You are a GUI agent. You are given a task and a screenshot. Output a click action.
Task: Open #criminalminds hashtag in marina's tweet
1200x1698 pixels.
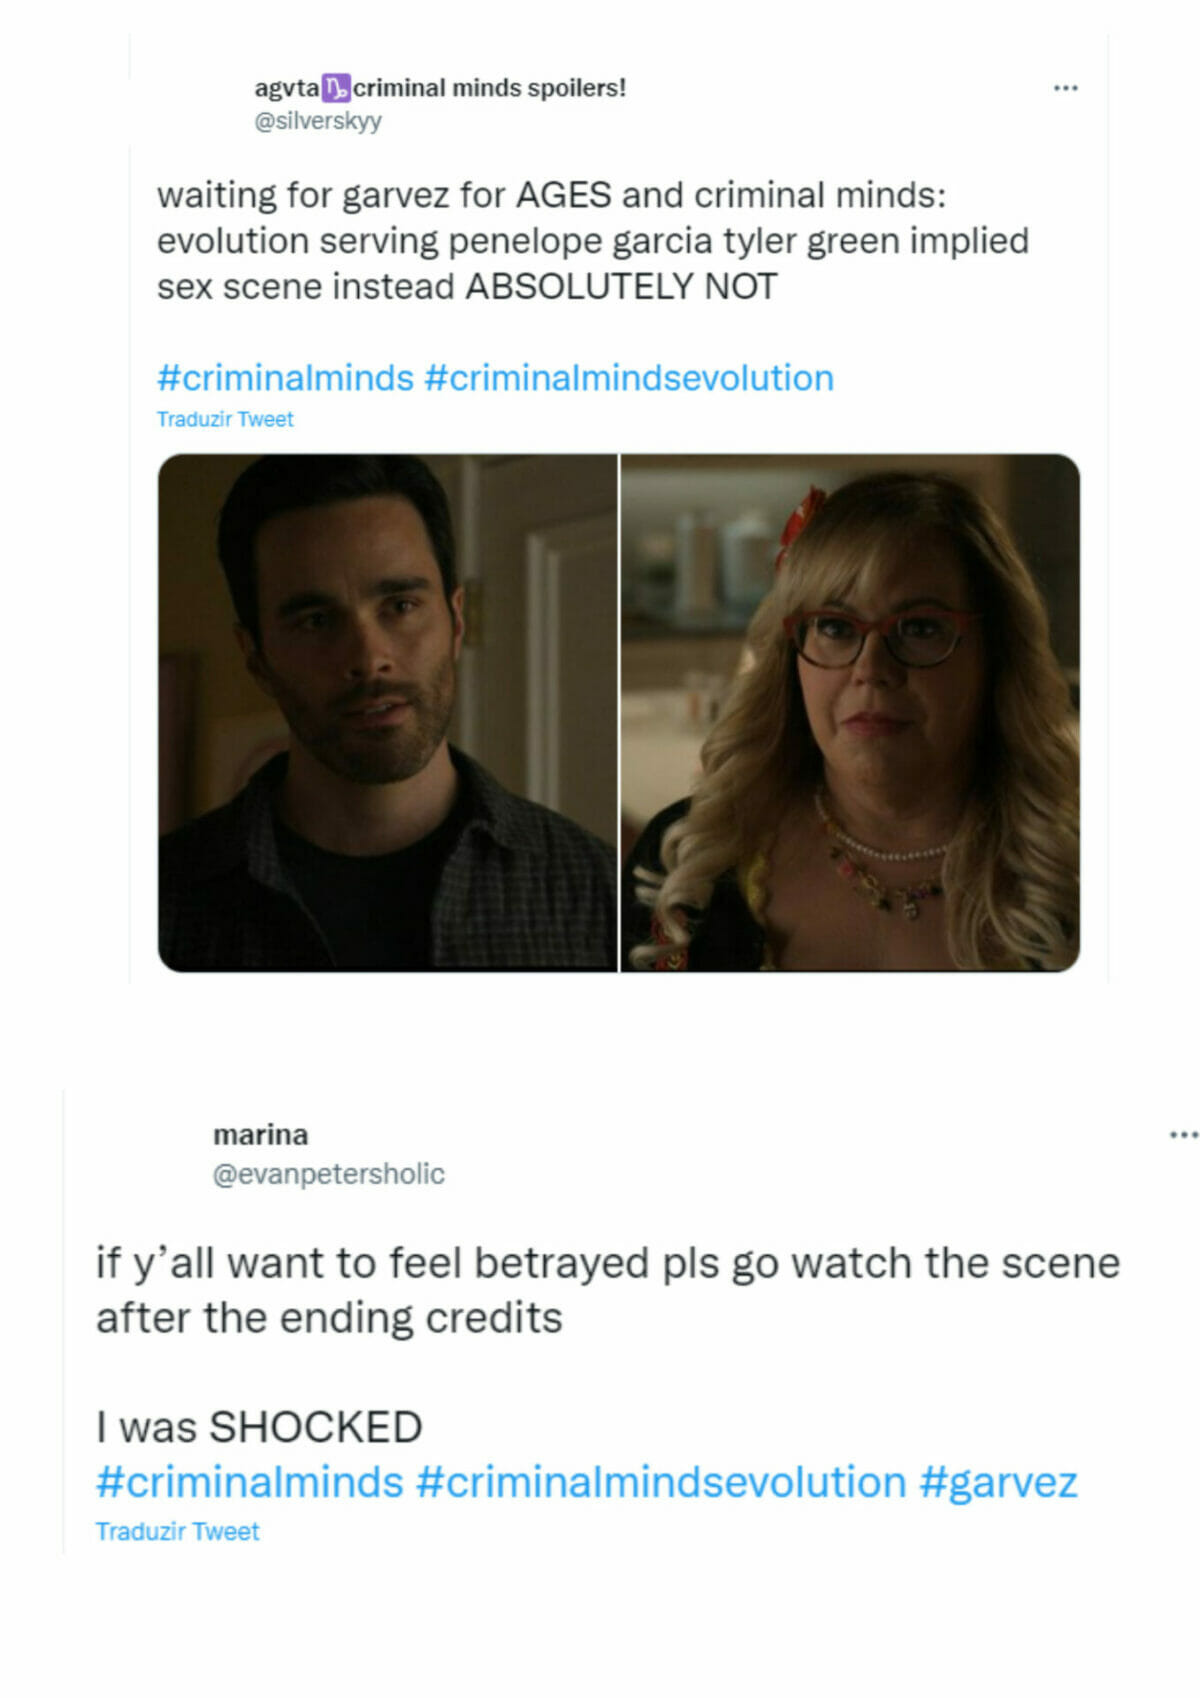(250, 1482)
